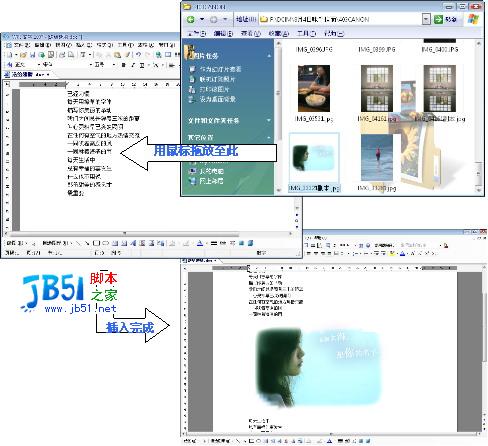Select the selected girl portrait thumbnail in Explorer

coord(314,158)
